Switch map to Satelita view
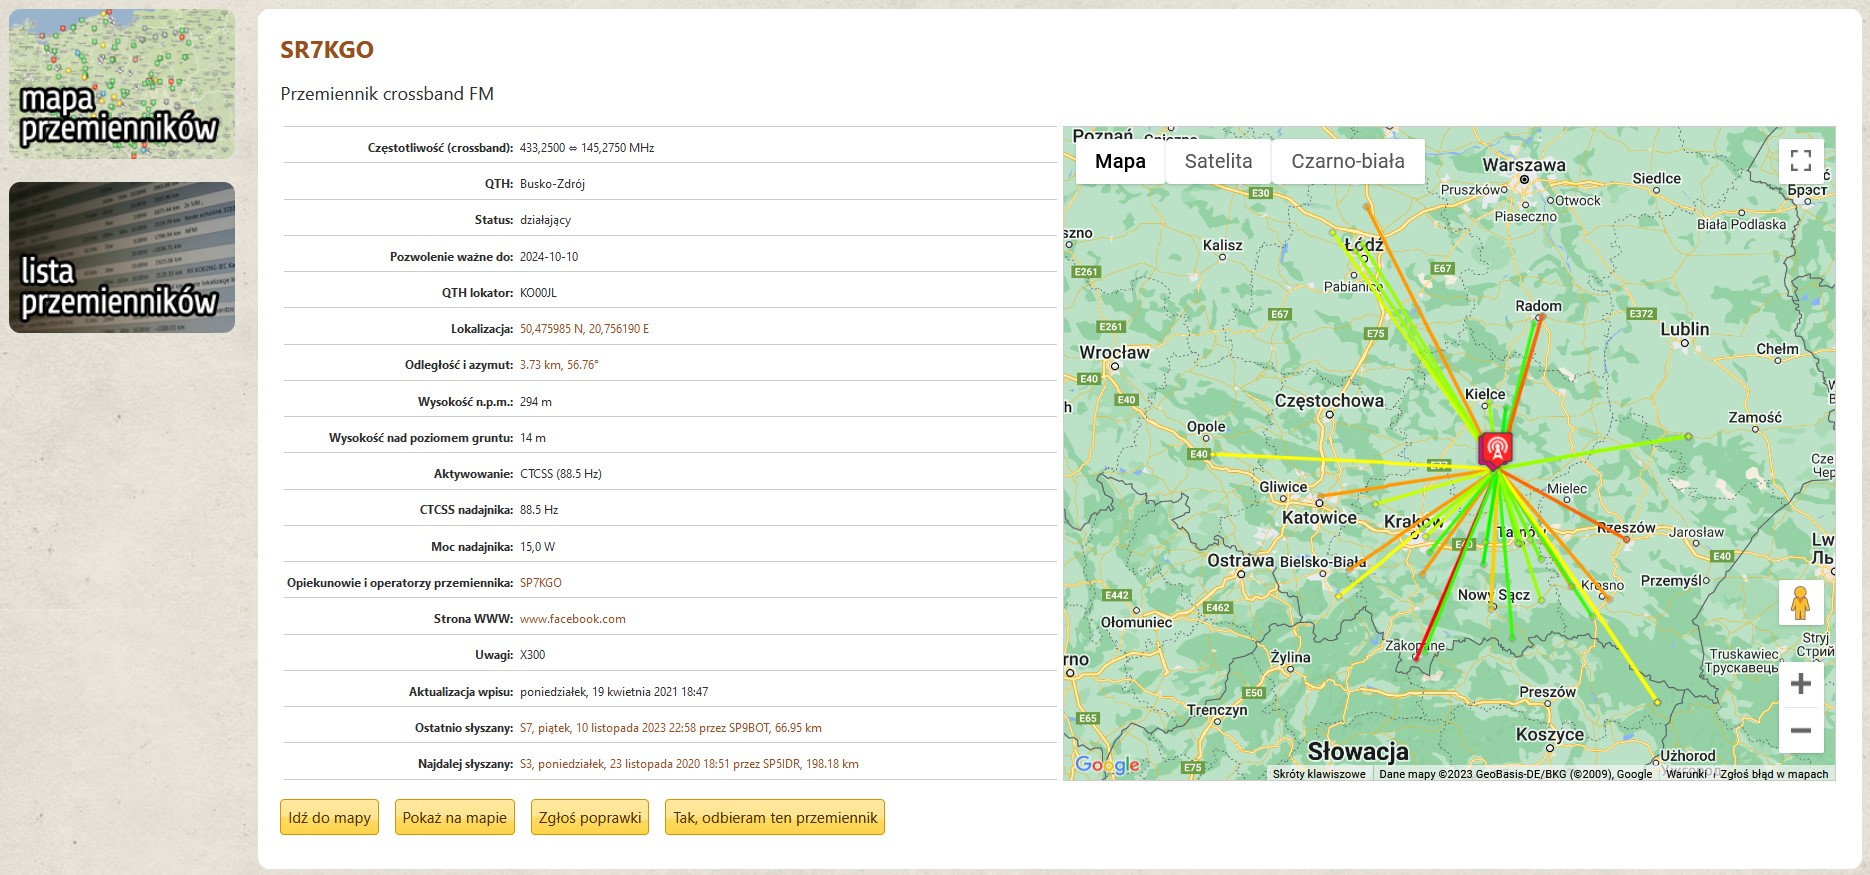 coord(1218,161)
